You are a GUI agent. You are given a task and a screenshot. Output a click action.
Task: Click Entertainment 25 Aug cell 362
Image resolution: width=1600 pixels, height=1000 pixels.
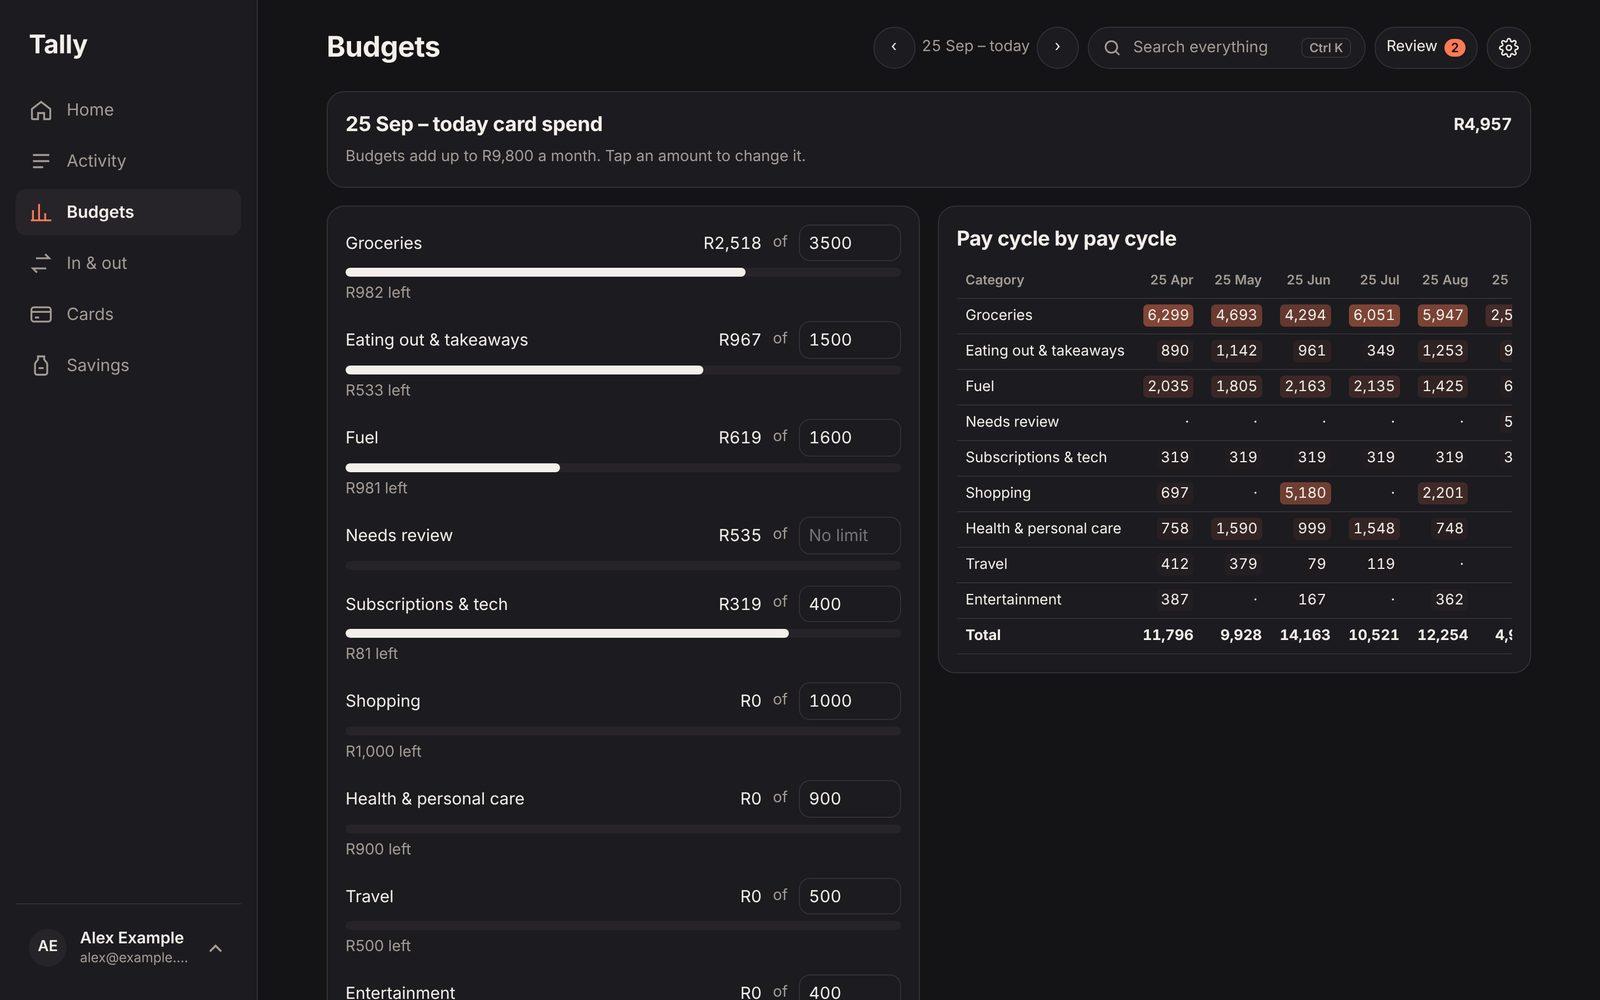(1449, 600)
